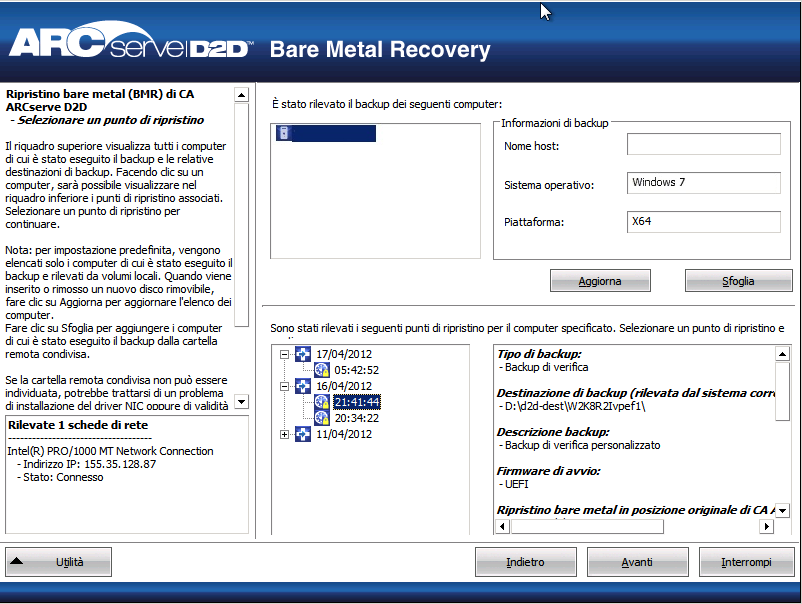
Task: Click the Aggiorna button
Action: (600, 281)
